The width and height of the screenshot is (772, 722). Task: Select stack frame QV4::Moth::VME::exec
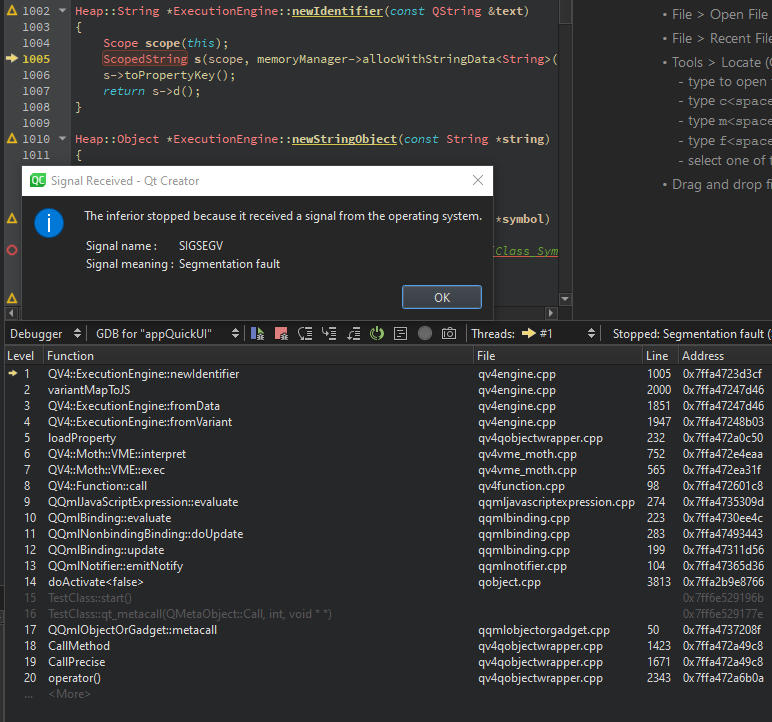click(x=389, y=470)
